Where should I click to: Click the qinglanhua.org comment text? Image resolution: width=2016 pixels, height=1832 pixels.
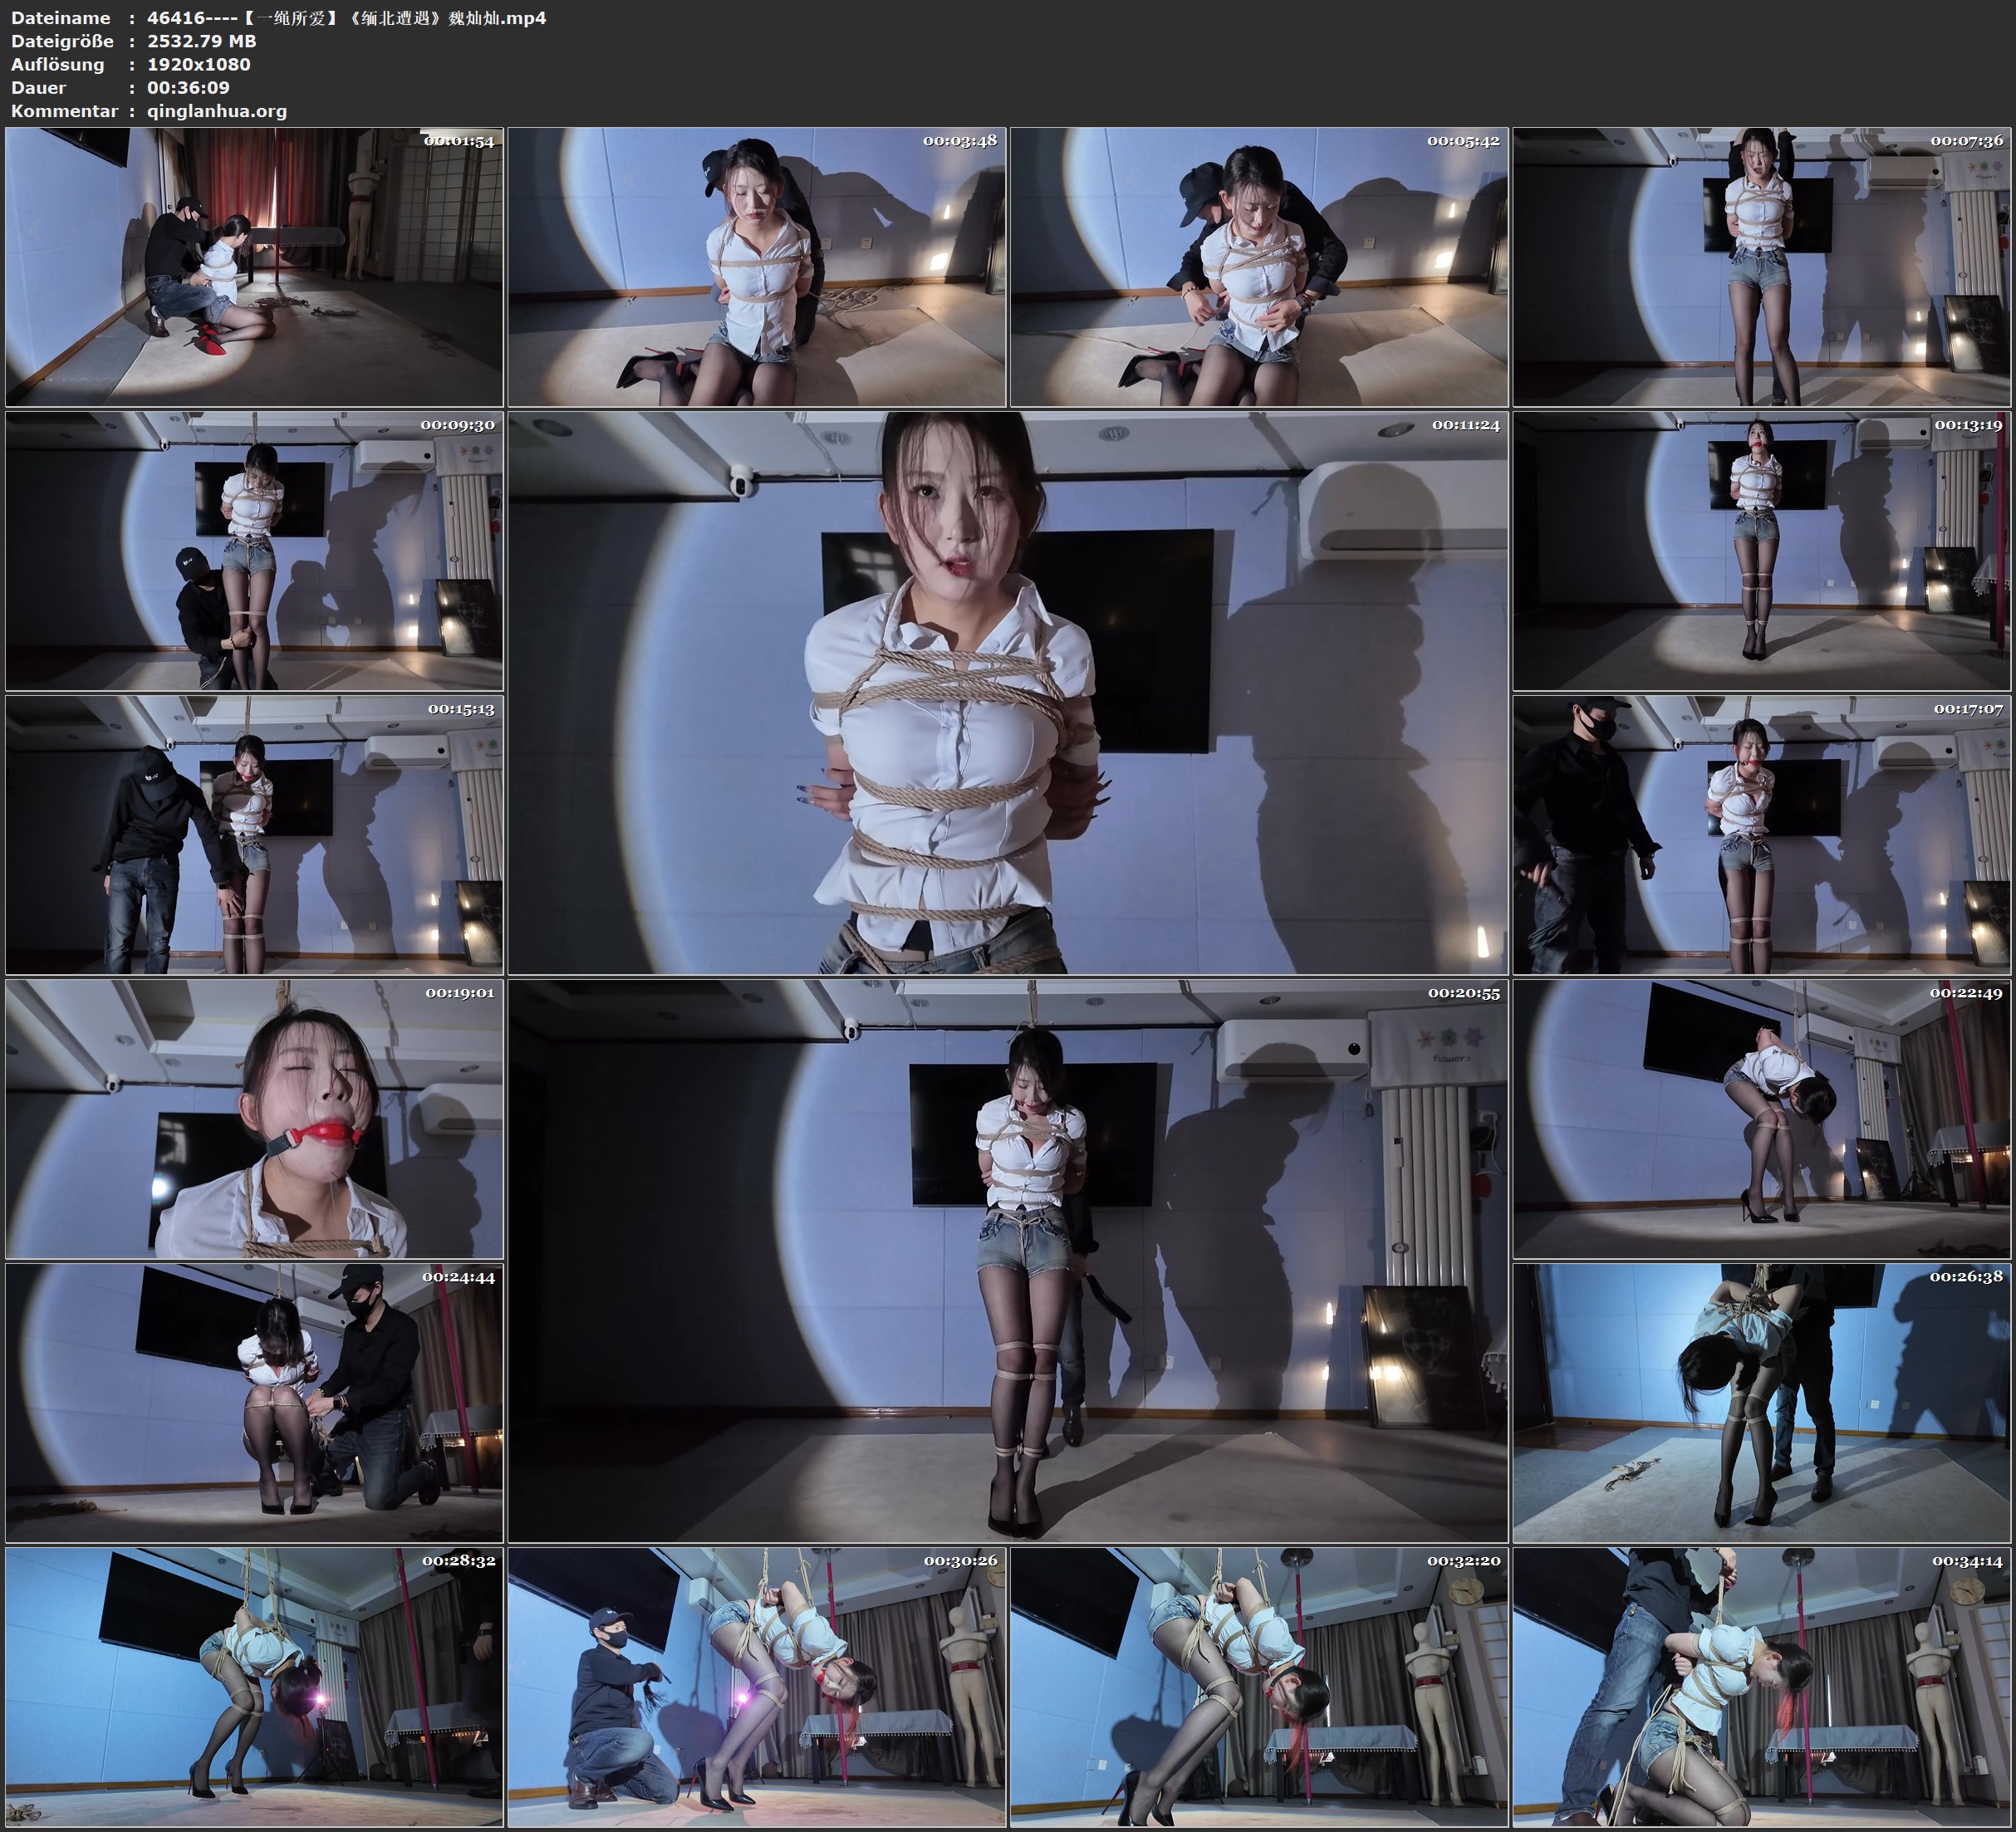point(217,111)
